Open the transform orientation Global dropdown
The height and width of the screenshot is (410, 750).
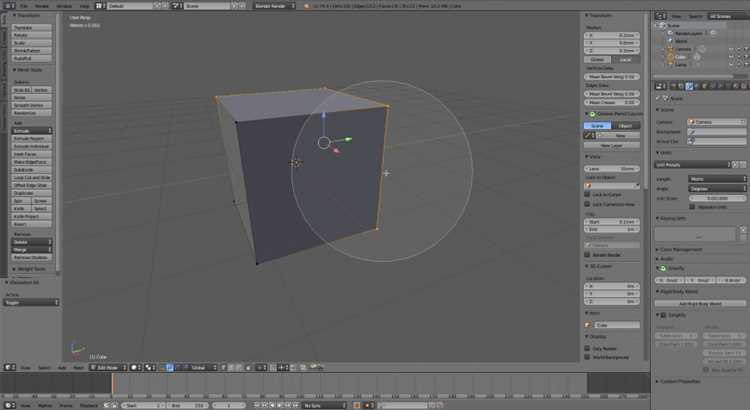[198, 367]
